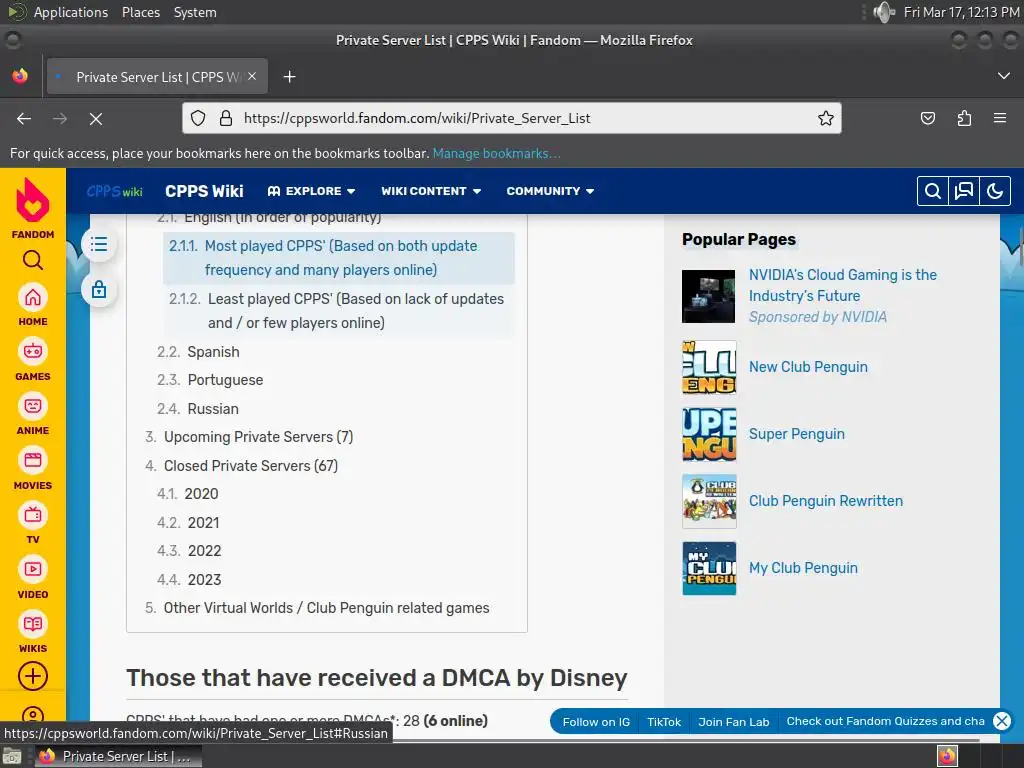Click the browser back arrow
1024x768 pixels.
coord(24,118)
